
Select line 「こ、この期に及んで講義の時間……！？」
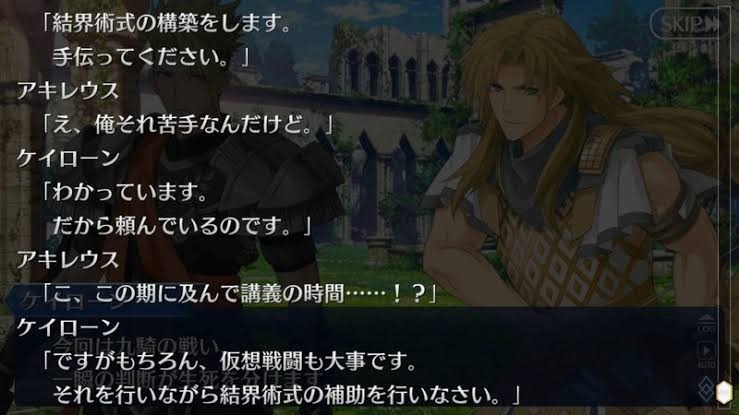point(239,293)
